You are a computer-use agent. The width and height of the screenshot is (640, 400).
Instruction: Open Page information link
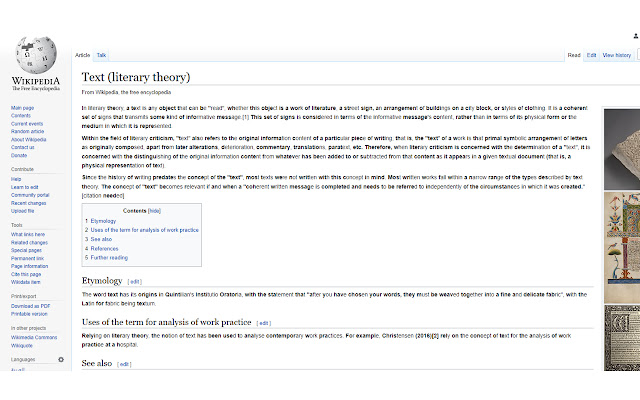[x=29, y=267]
